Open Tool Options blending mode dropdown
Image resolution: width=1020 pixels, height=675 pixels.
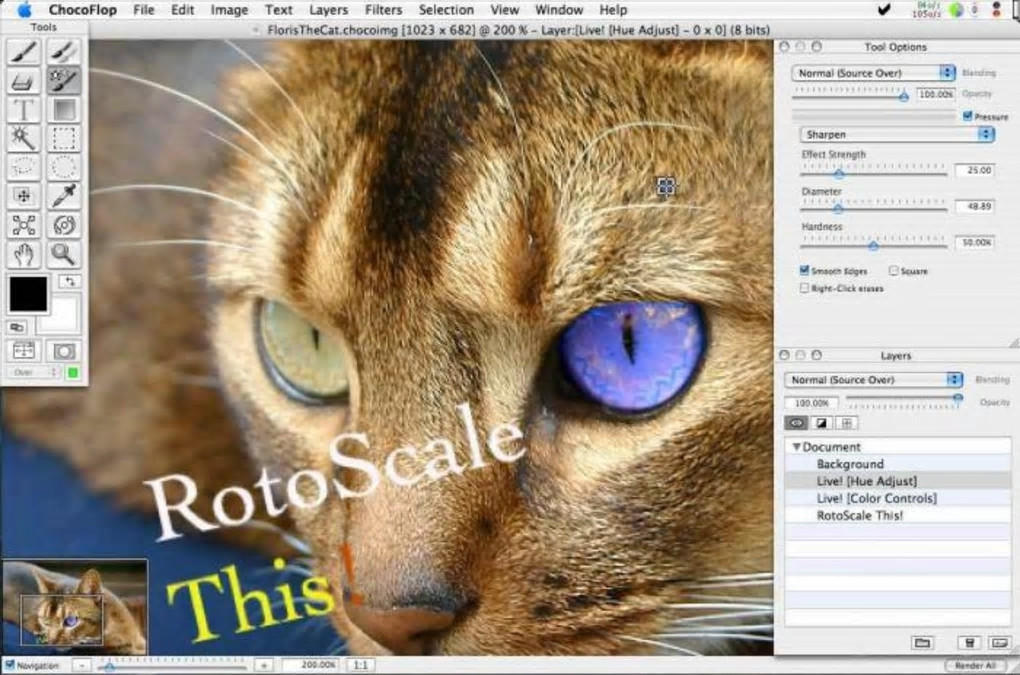874,73
